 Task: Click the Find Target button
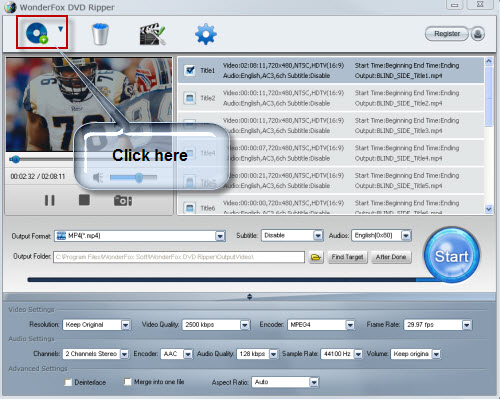[347, 257]
